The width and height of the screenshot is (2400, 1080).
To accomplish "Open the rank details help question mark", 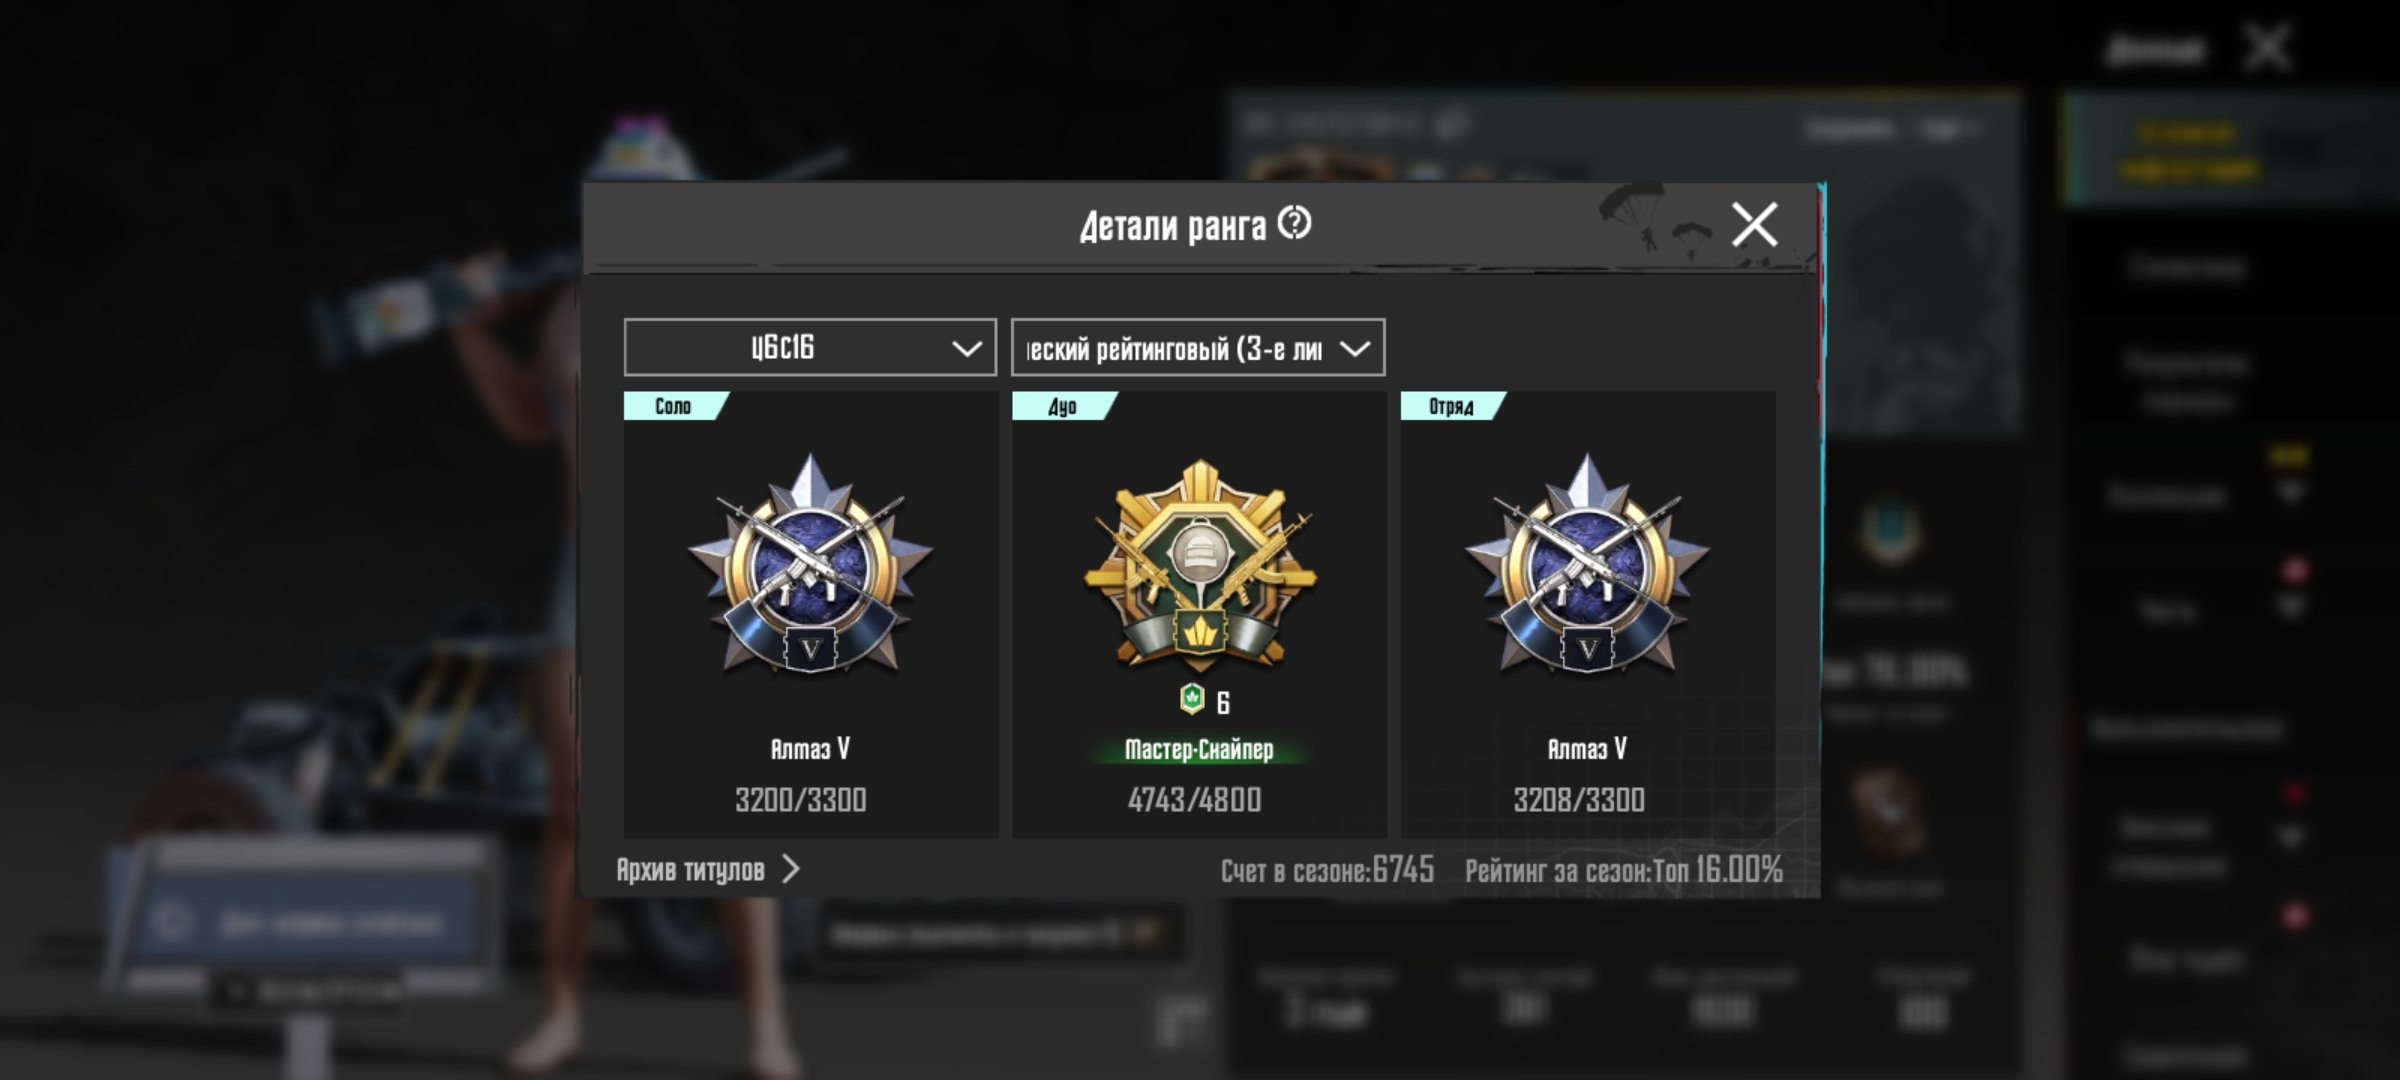I will coord(1295,223).
